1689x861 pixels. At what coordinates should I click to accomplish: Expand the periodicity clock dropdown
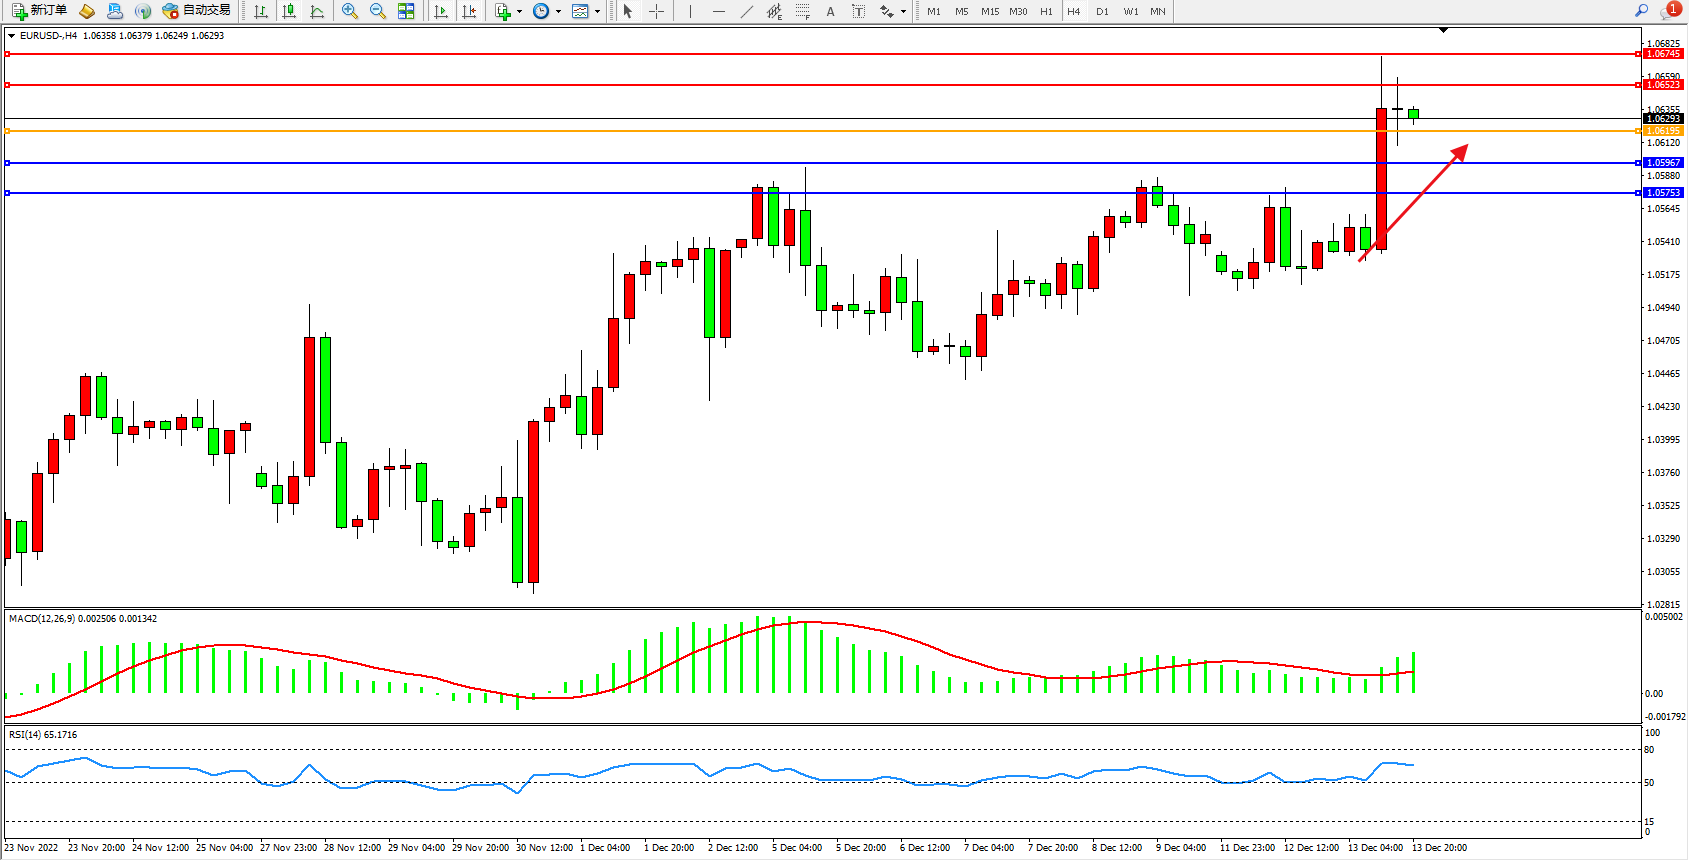(558, 12)
